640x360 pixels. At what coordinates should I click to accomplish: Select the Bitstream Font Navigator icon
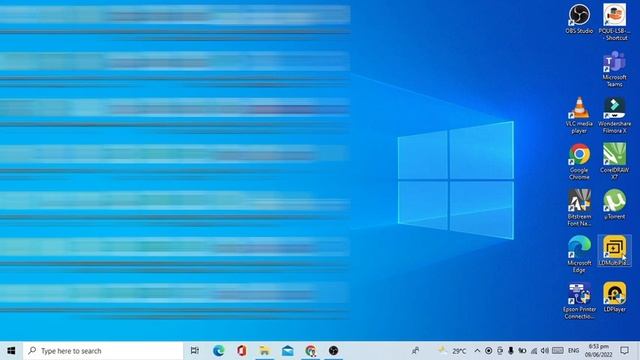[x=579, y=208]
